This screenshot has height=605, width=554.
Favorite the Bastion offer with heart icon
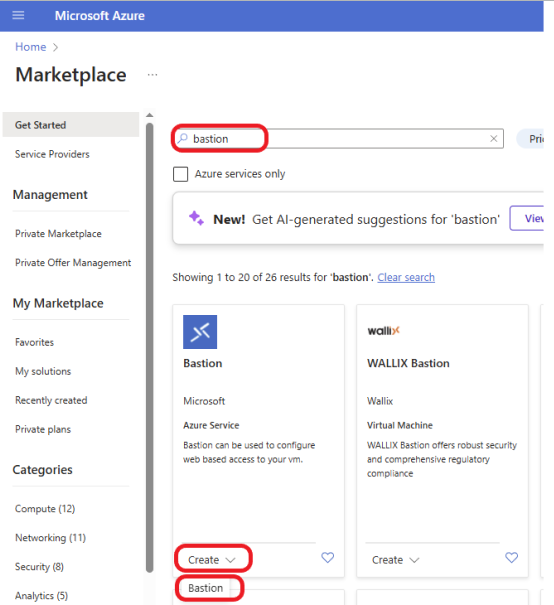click(328, 558)
